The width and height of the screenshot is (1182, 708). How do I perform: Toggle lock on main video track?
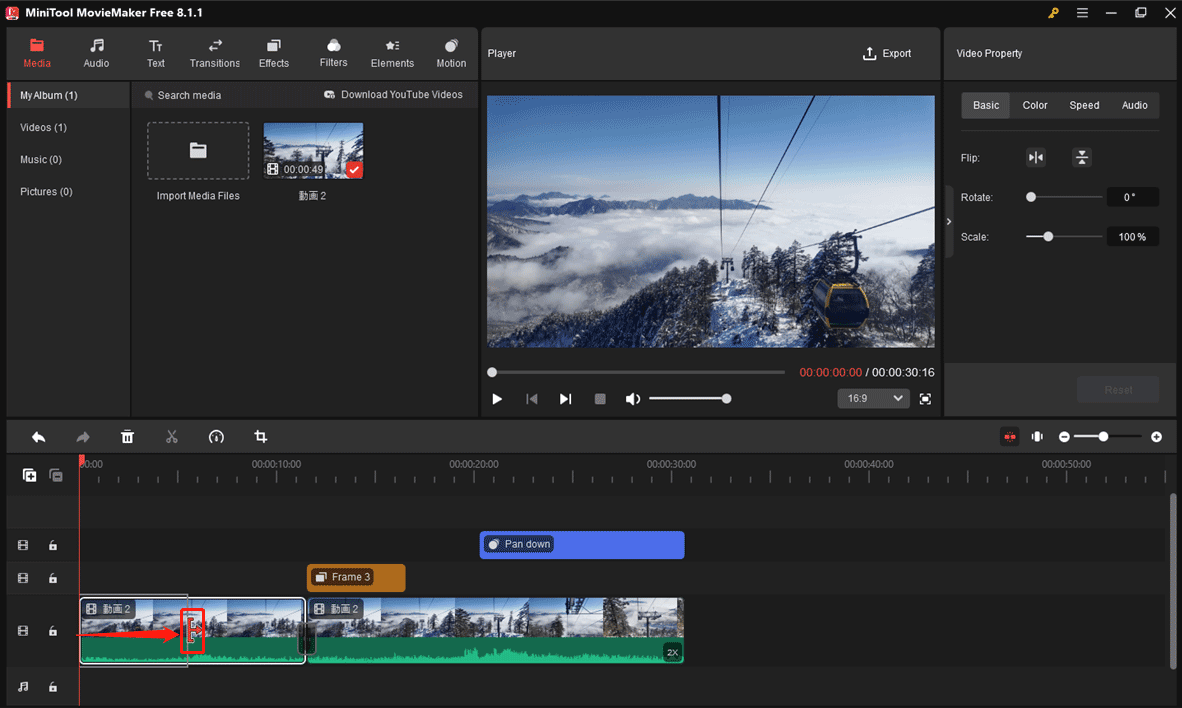point(53,631)
